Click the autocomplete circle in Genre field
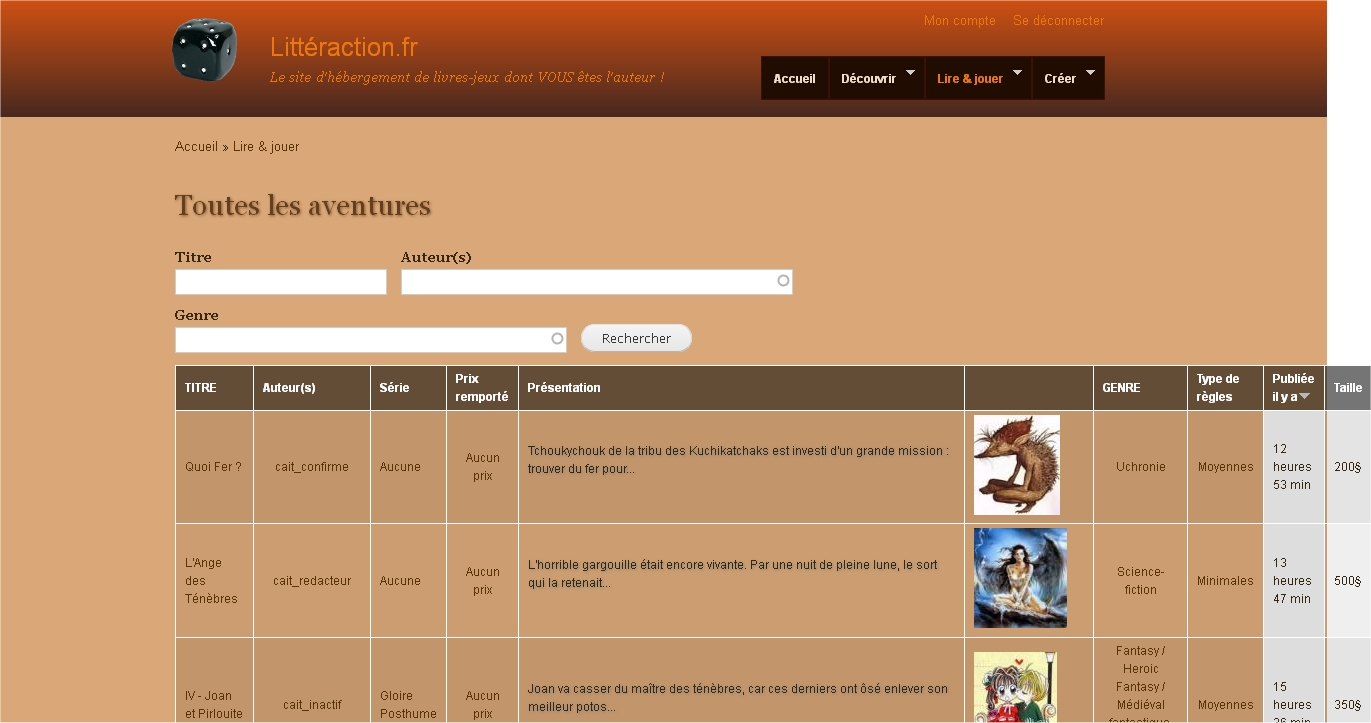 [x=557, y=339]
